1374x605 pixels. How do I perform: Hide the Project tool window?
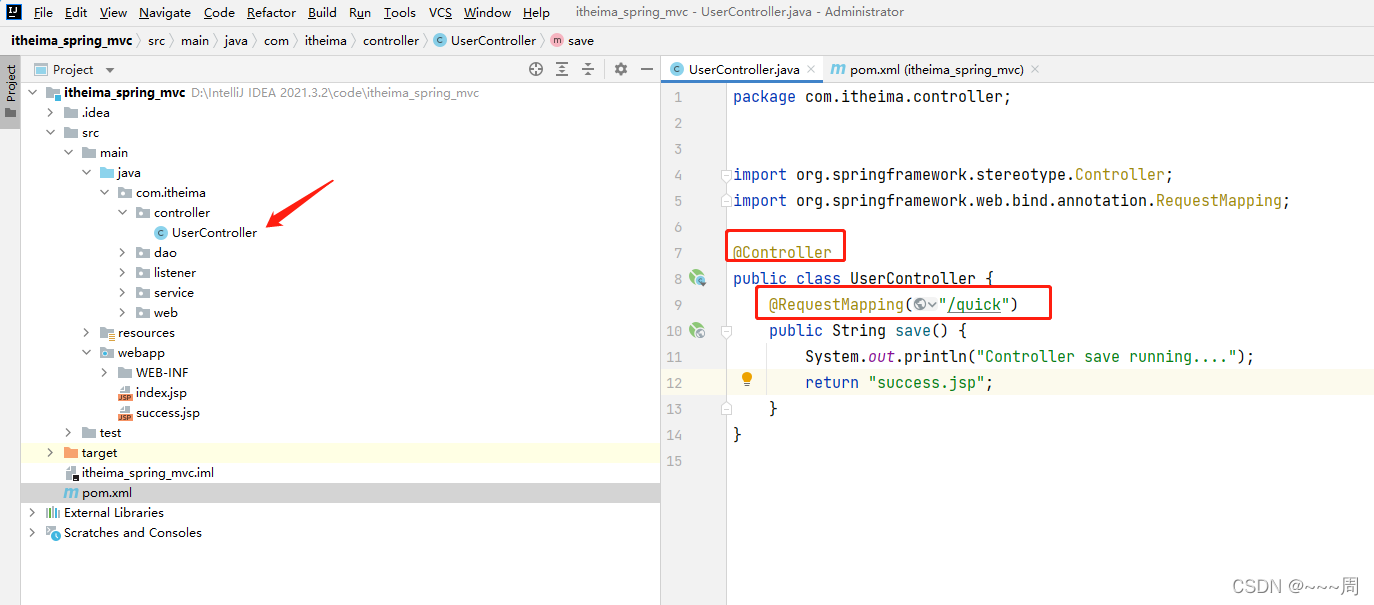click(x=647, y=69)
